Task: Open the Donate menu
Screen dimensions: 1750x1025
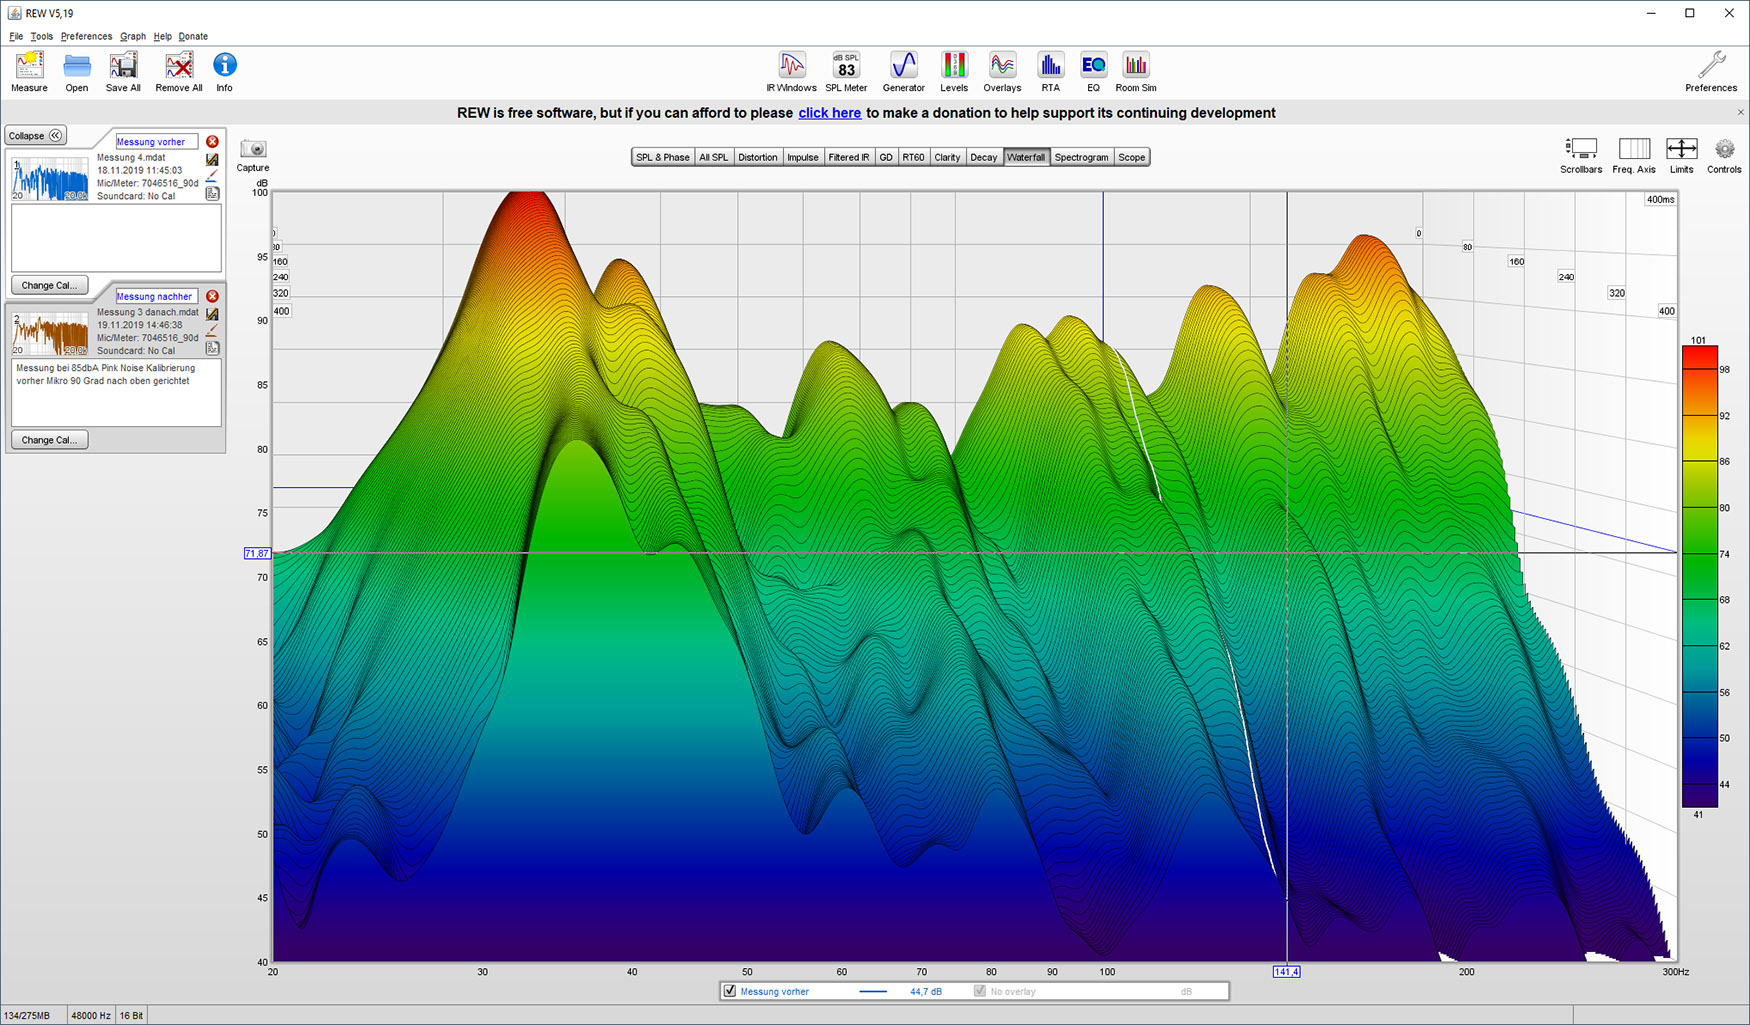Action: 193,36
